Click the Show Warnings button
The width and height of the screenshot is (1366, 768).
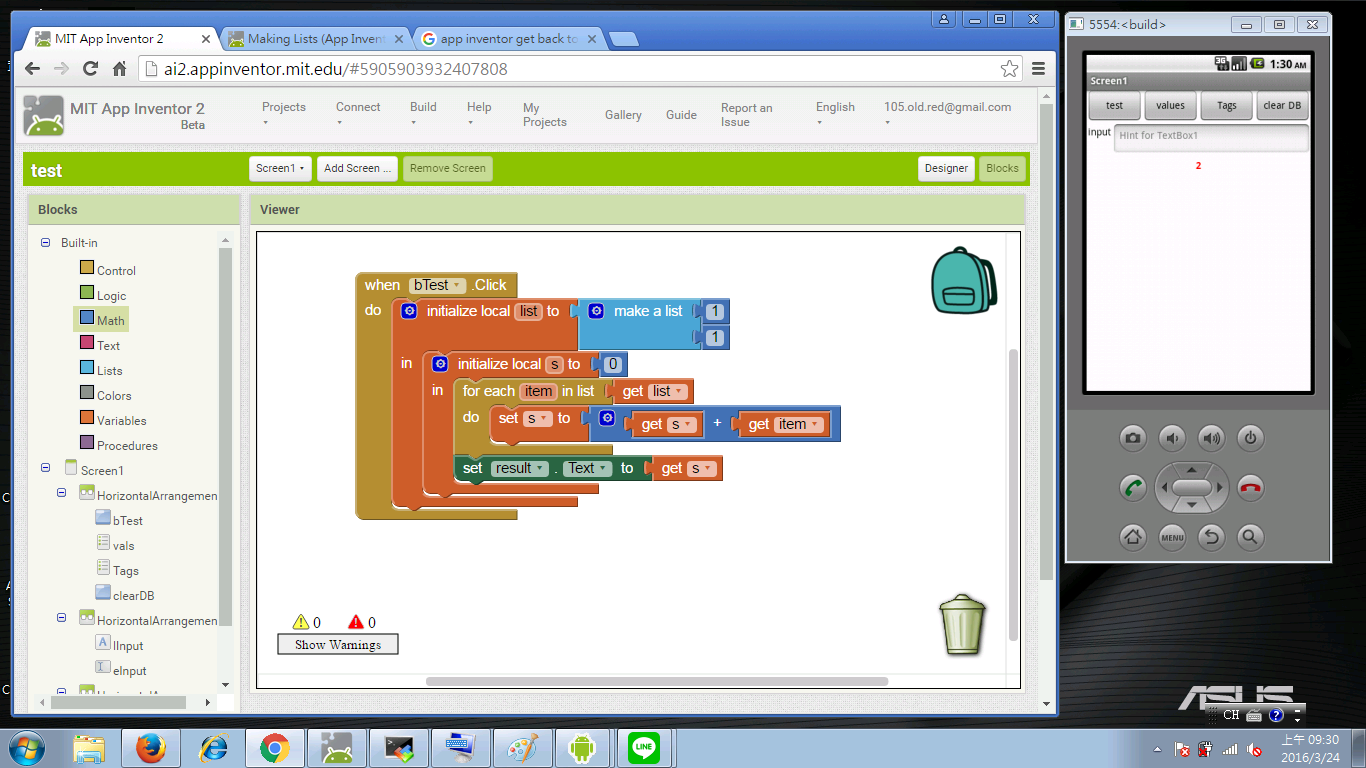(337, 645)
